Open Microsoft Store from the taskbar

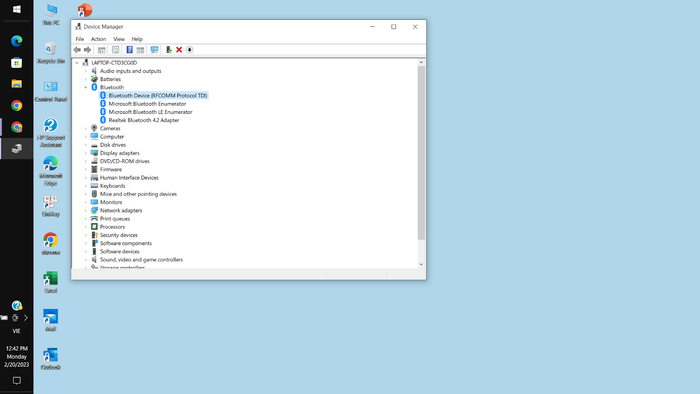17,63
